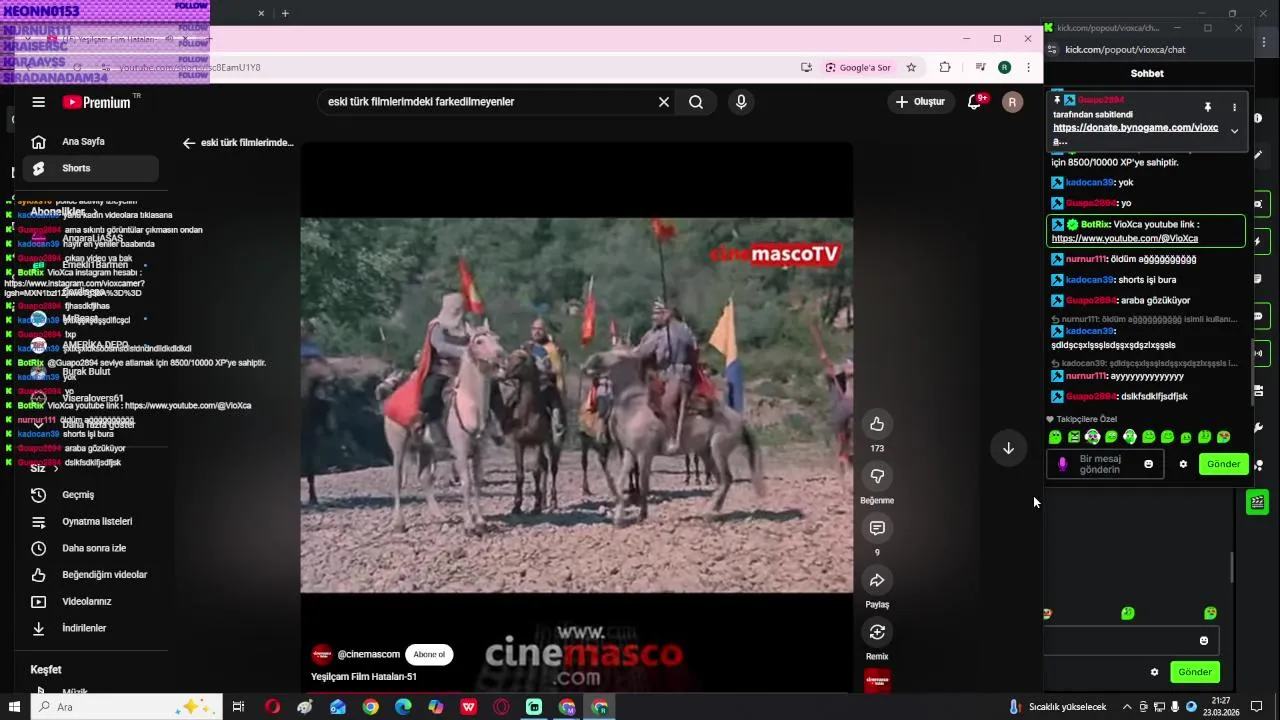This screenshot has height=720, width=1280.
Task: Select nurnur111 öldüm chat message author
Action: tap(1087, 260)
